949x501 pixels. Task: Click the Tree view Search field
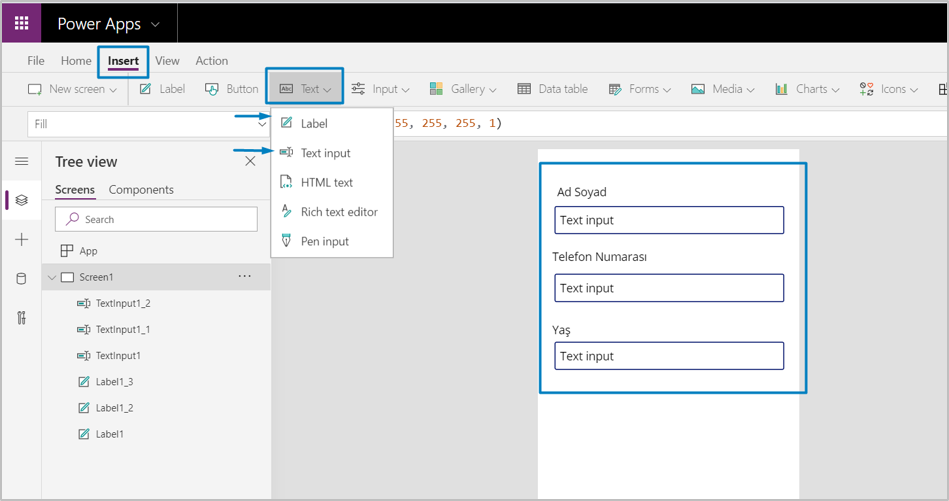pyautogui.click(x=156, y=219)
